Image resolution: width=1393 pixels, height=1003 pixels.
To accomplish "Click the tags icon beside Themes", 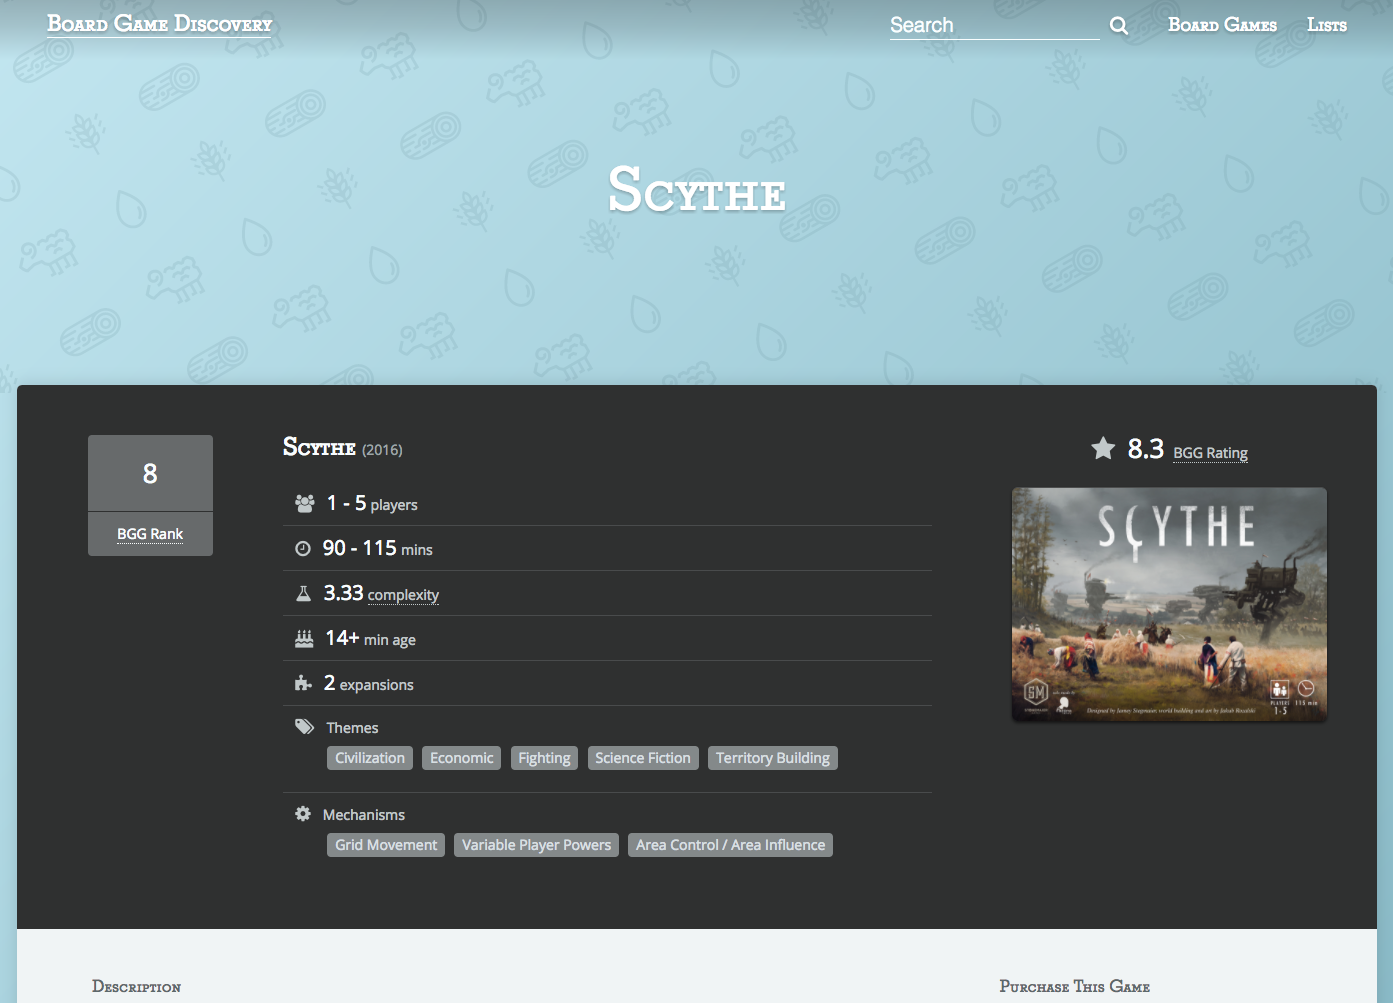I will (x=305, y=727).
